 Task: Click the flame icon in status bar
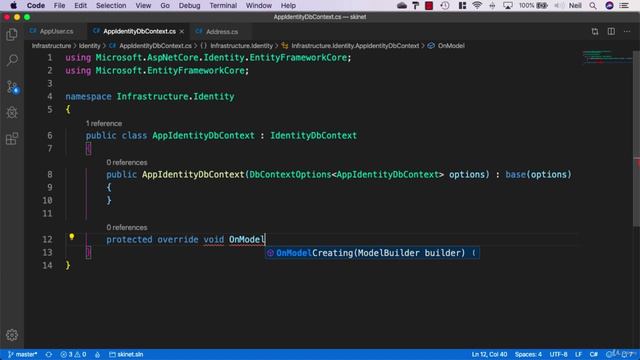pos(97,354)
